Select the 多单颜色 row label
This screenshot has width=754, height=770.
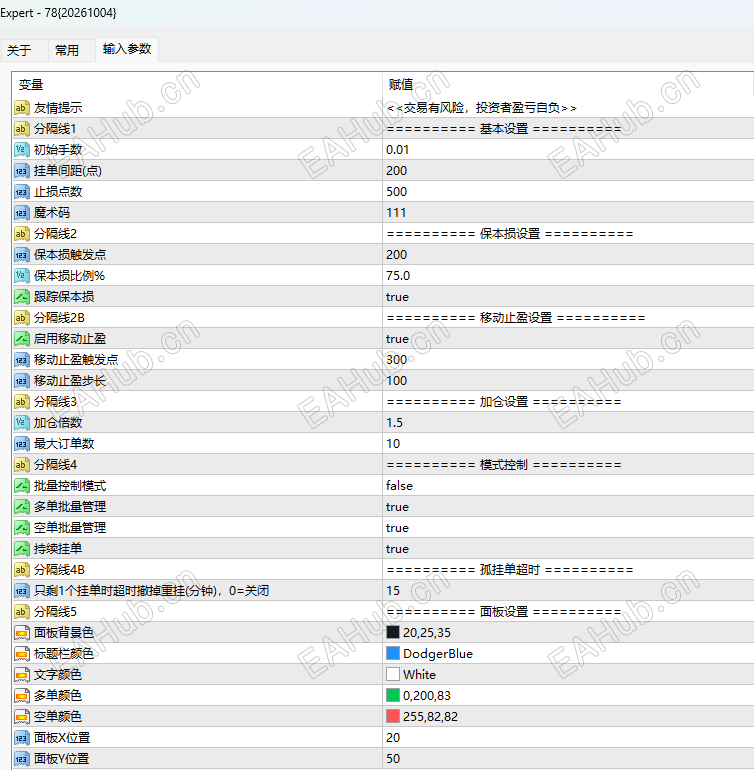point(57,695)
